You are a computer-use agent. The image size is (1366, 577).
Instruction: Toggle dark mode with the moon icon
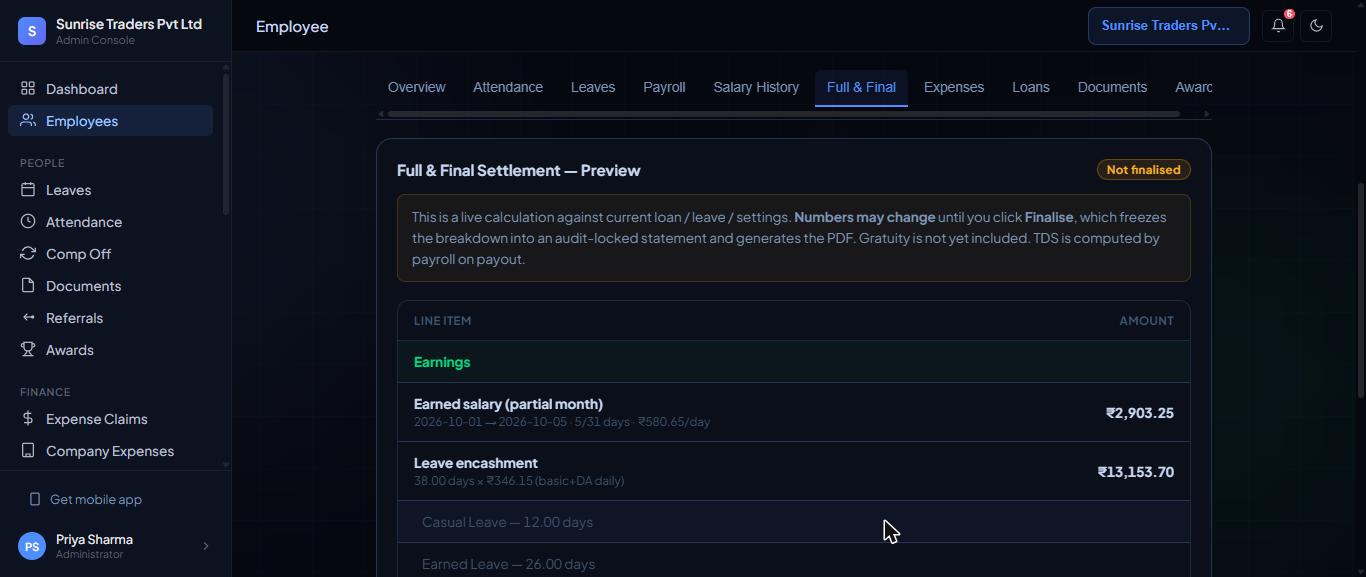(x=1316, y=26)
